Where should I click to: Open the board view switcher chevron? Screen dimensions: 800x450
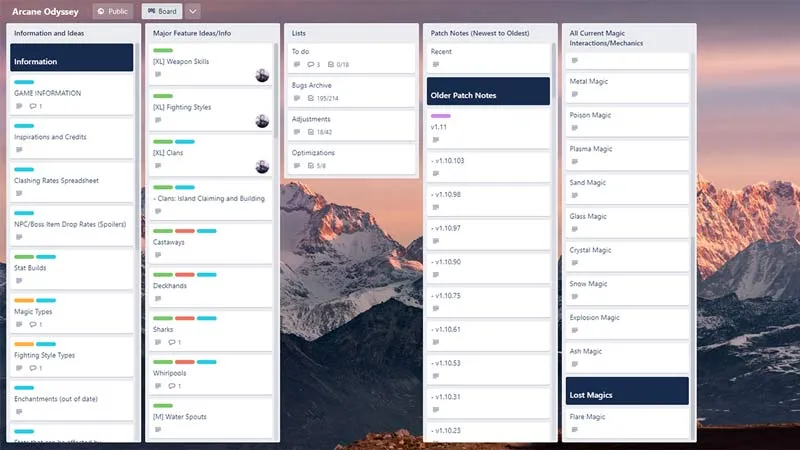coord(192,11)
